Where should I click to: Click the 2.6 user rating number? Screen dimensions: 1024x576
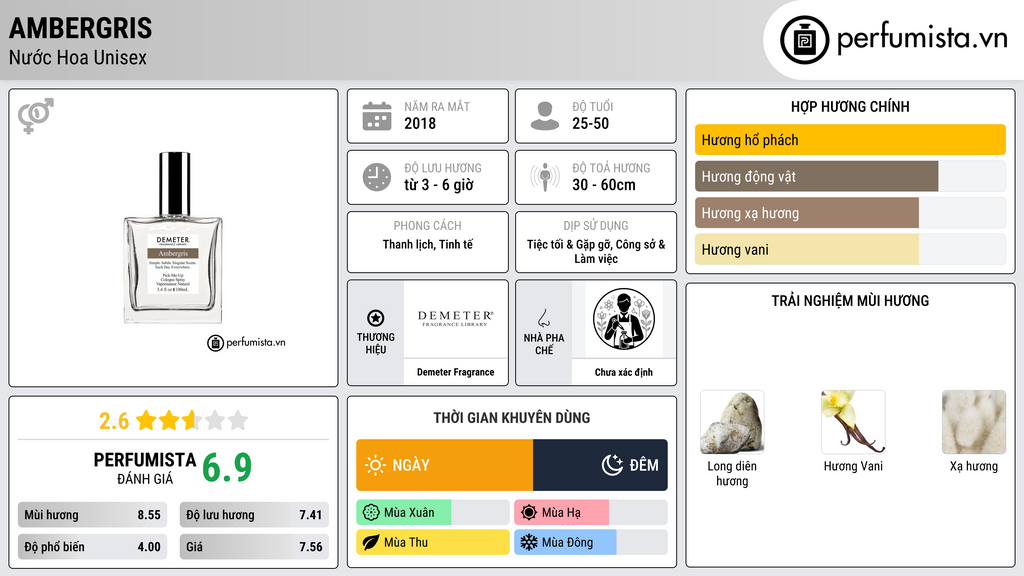(114, 421)
